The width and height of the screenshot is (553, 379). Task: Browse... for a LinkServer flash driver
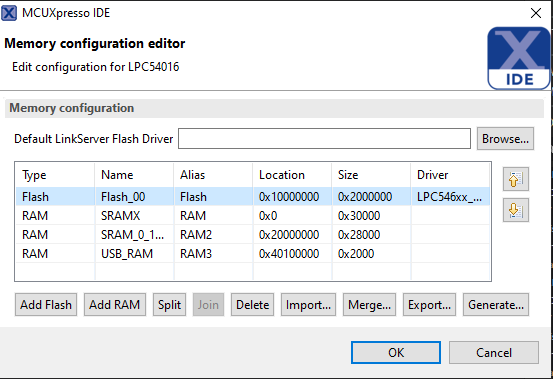click(505, 139)
